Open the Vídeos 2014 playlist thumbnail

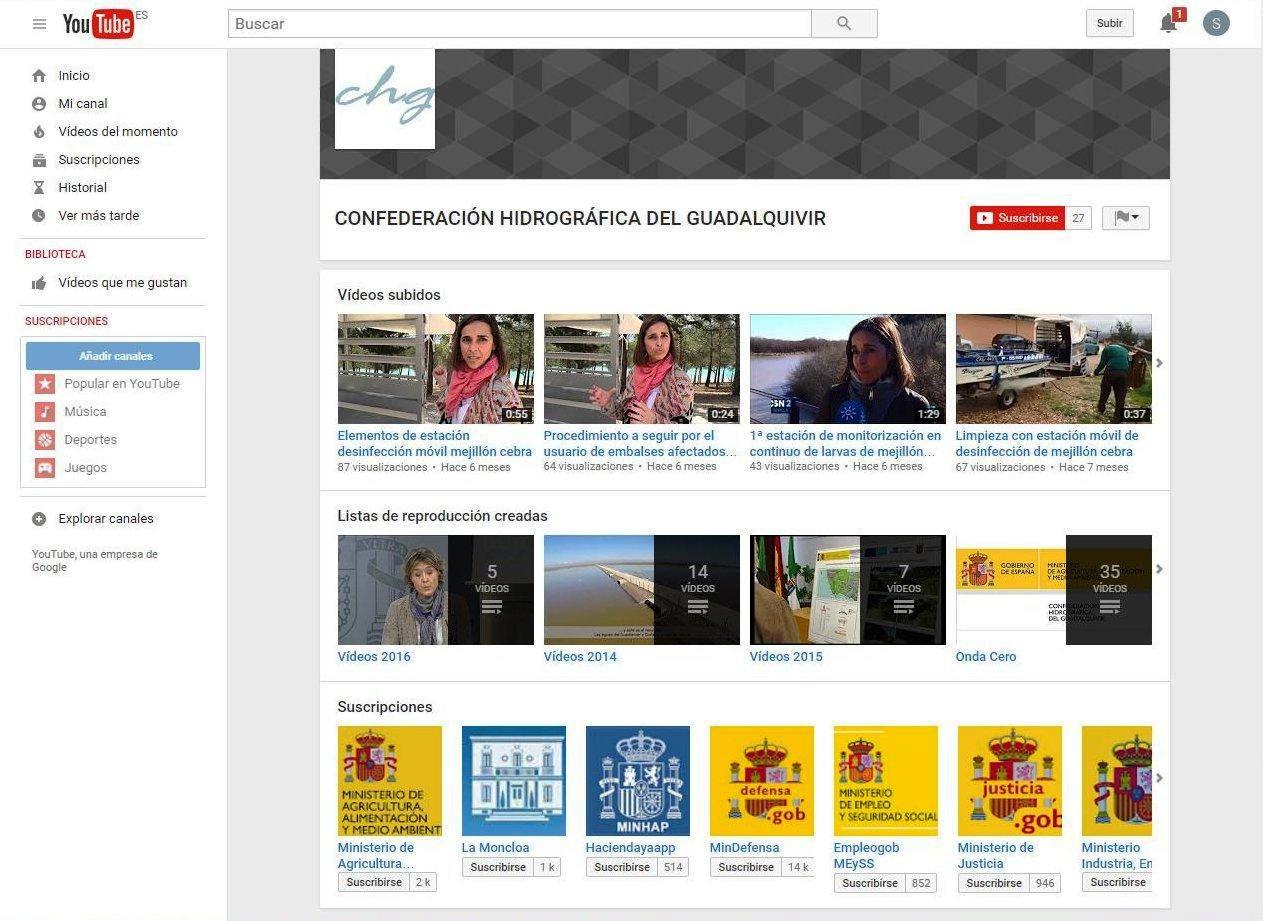click(x=642, y=590)
